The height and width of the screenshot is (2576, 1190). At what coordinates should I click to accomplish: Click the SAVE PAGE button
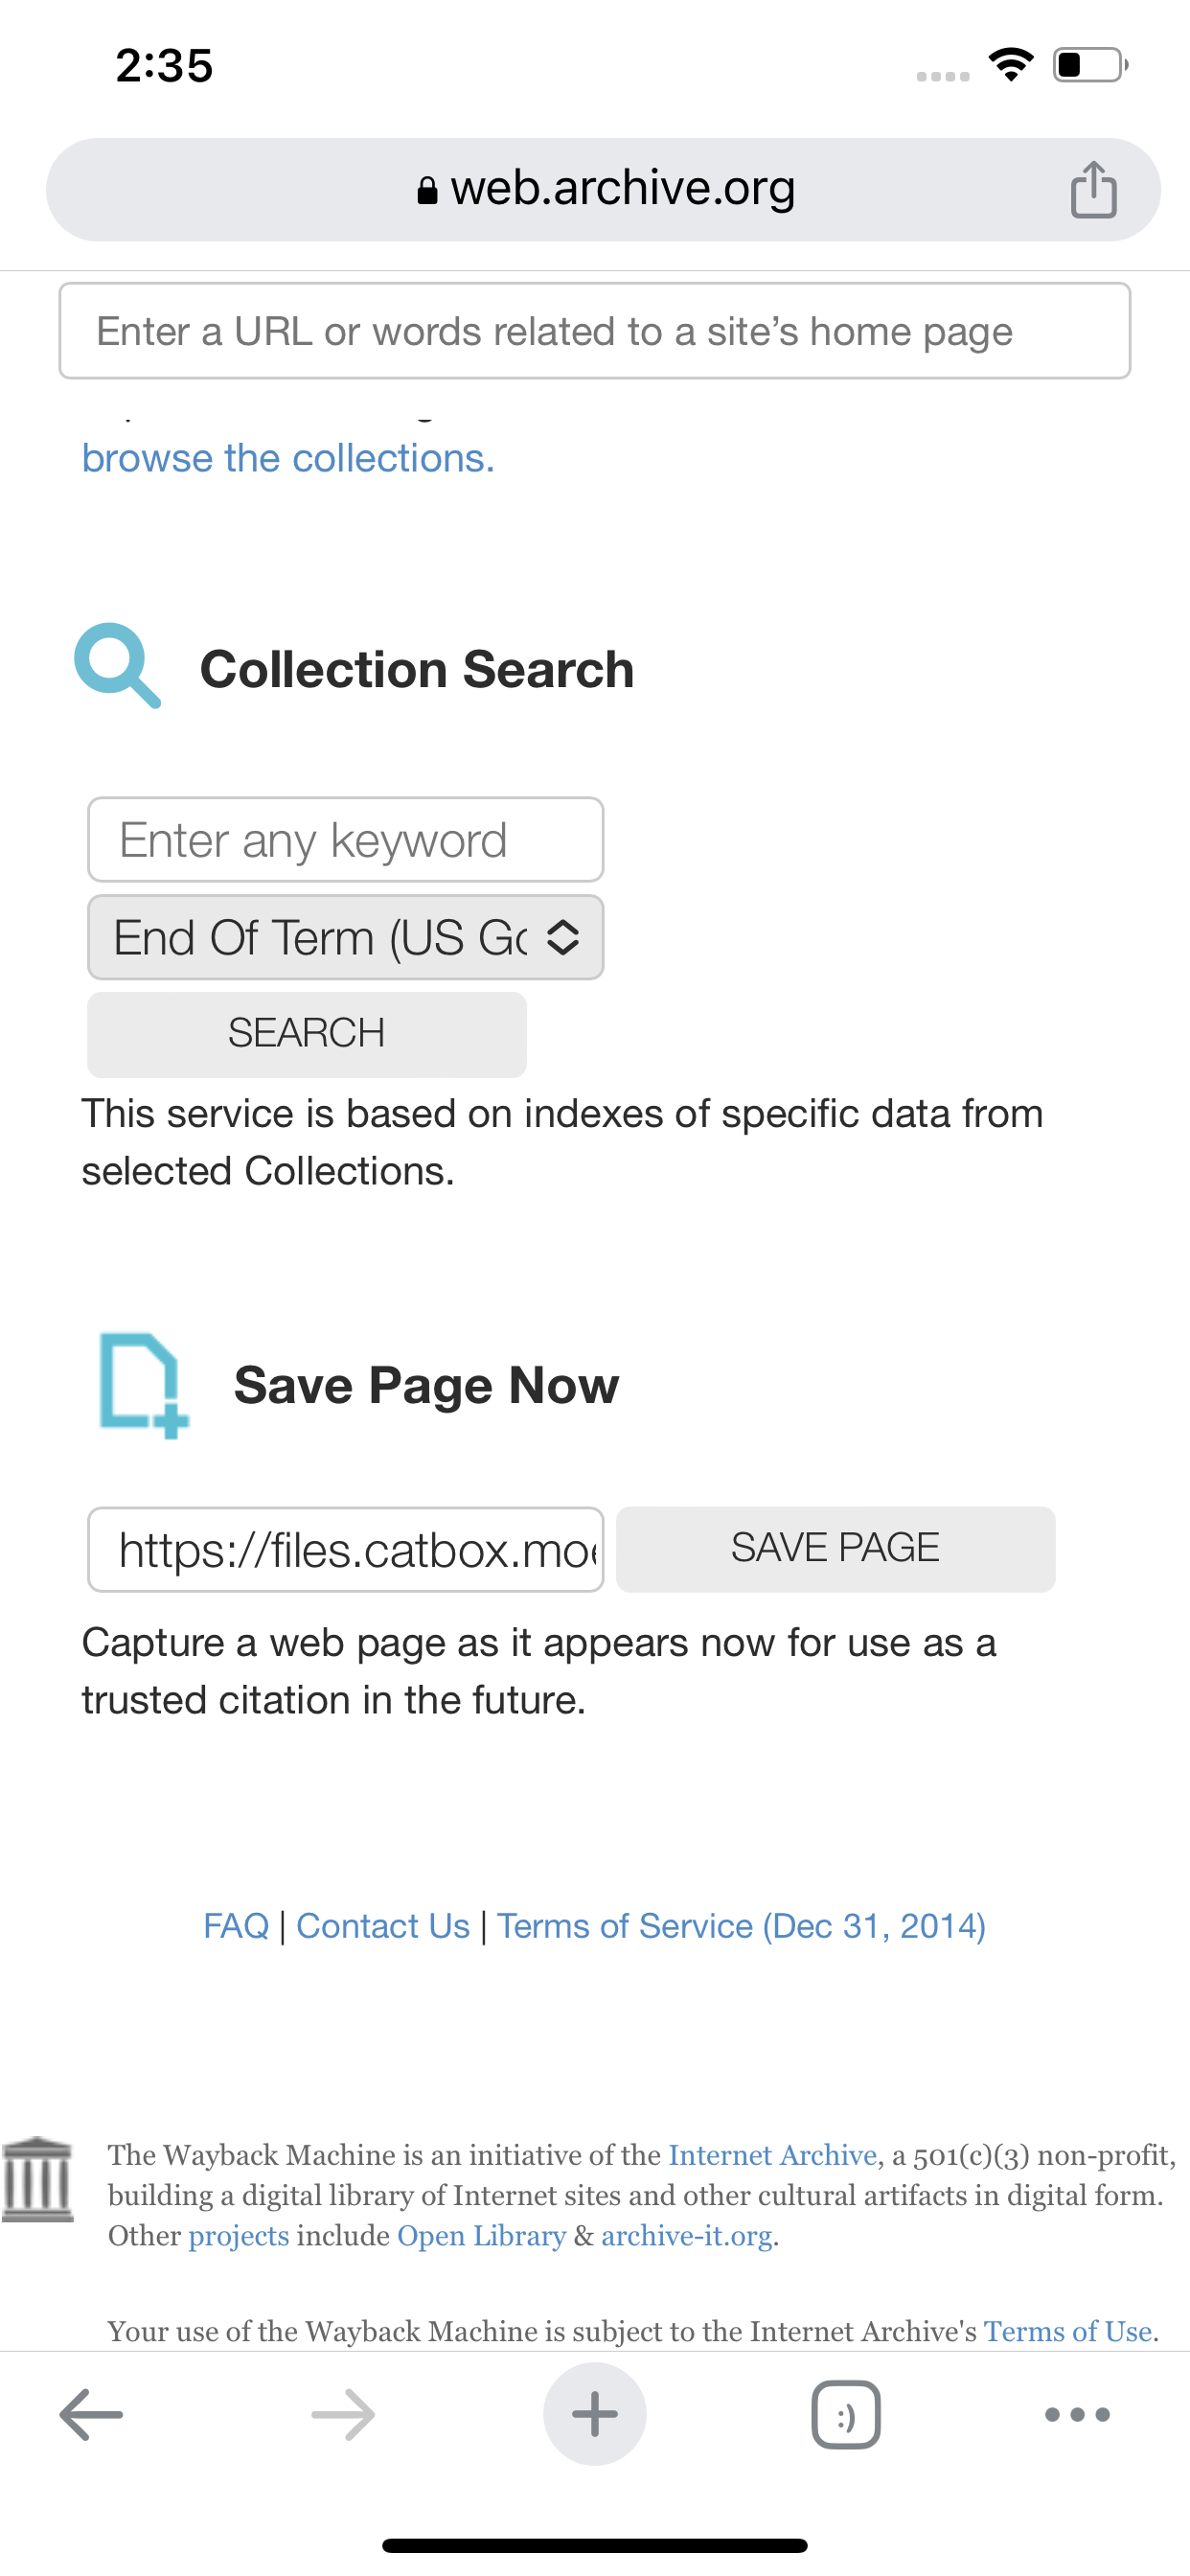pos(836,1548)
